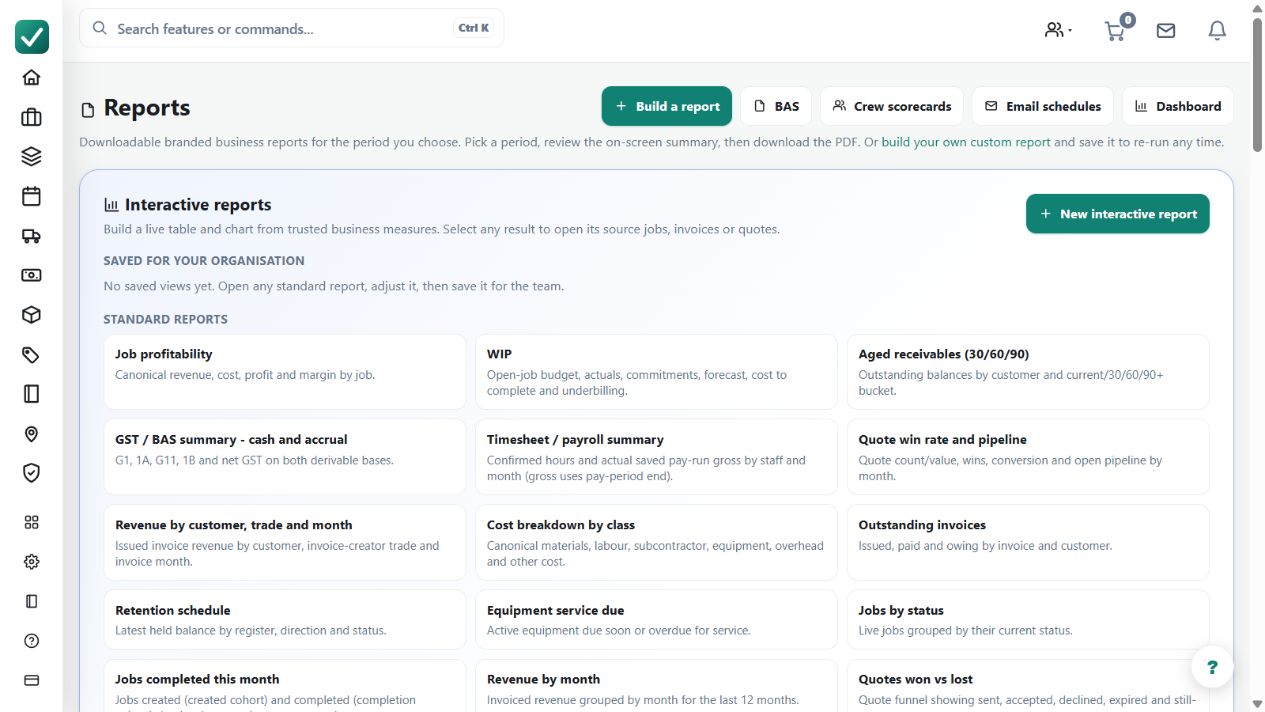Create a New interactive report
Image resolution: width=1265 pixels, height=712 pixels.
pos(1118,214)
